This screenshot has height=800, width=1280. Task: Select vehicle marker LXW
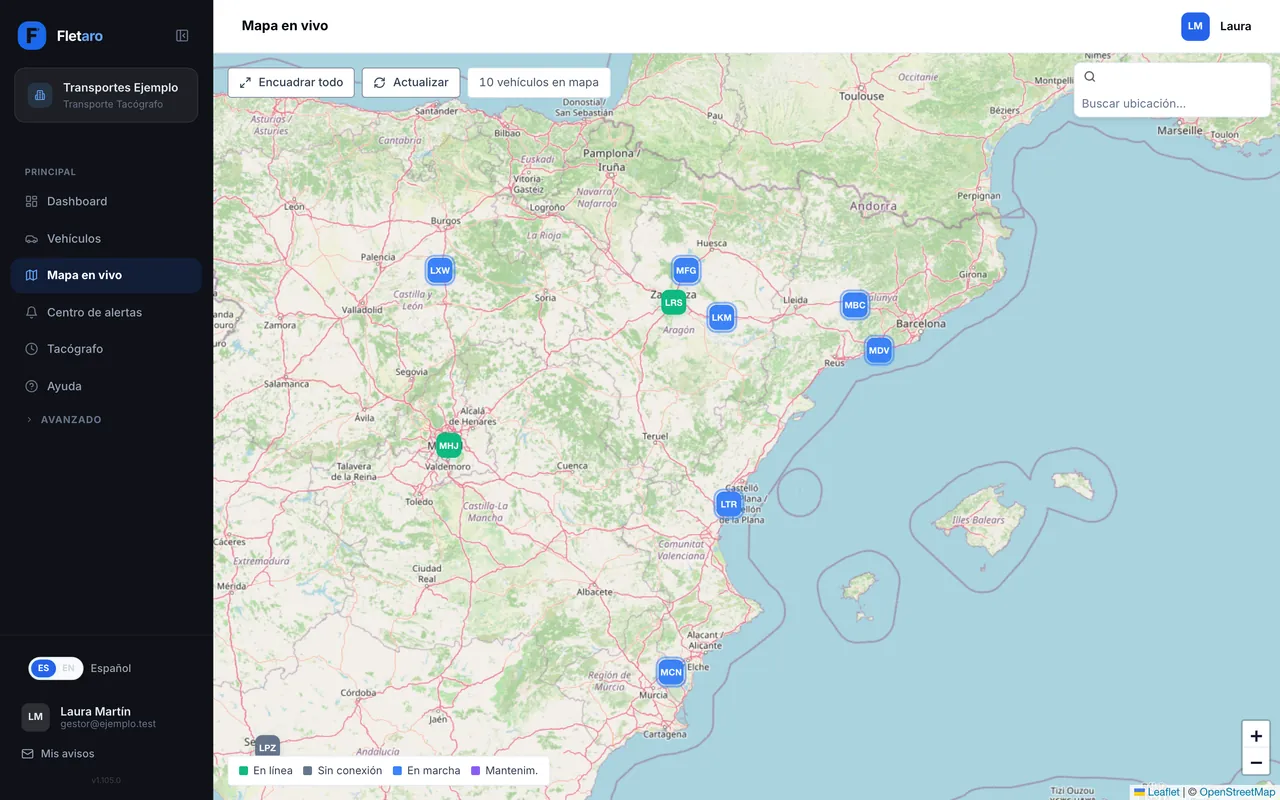click(x=440, y=270)
